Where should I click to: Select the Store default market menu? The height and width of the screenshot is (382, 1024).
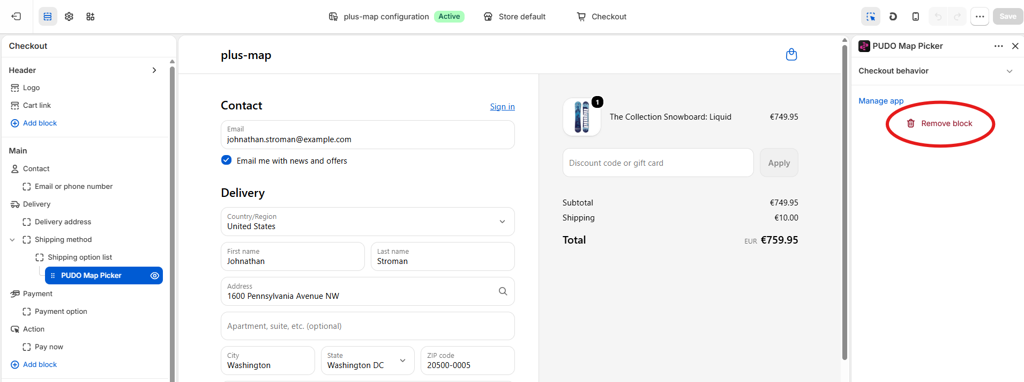click(x=515, y=16)
